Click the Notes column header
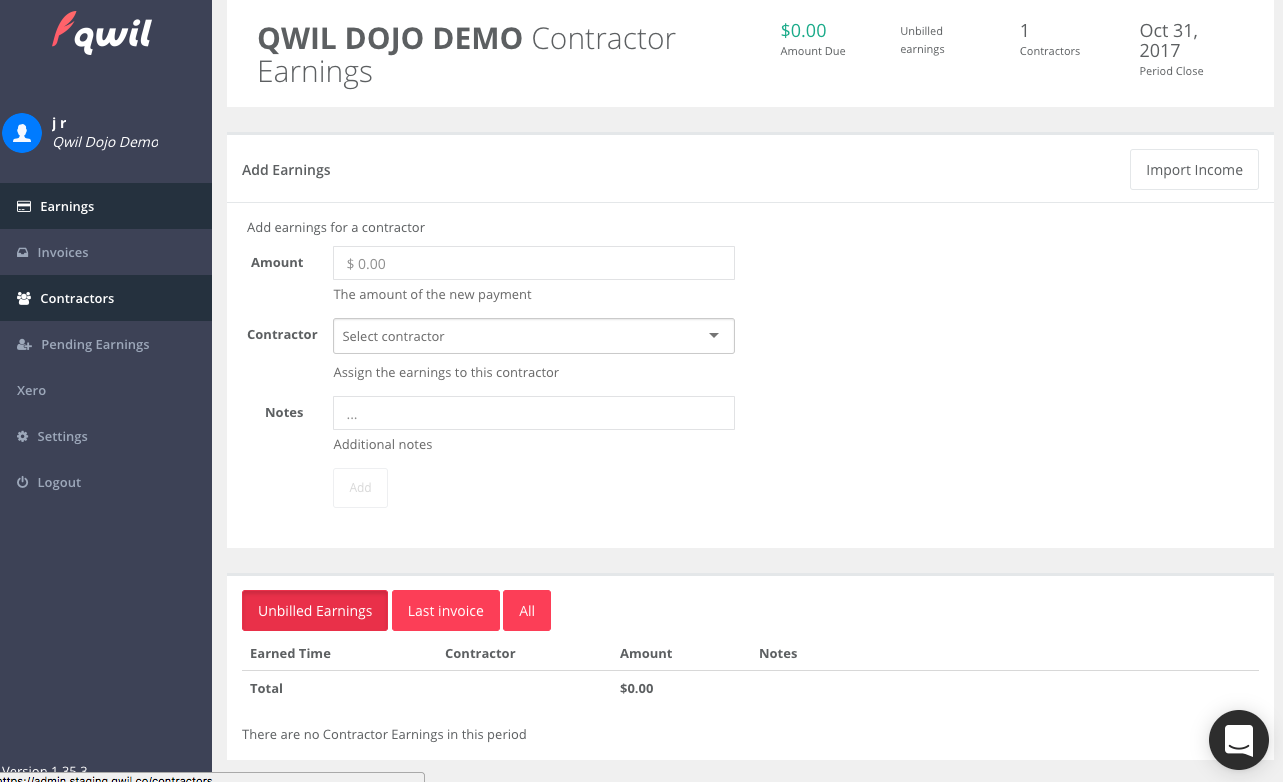This screenshot has width=1283, height=782. point(778,653)
